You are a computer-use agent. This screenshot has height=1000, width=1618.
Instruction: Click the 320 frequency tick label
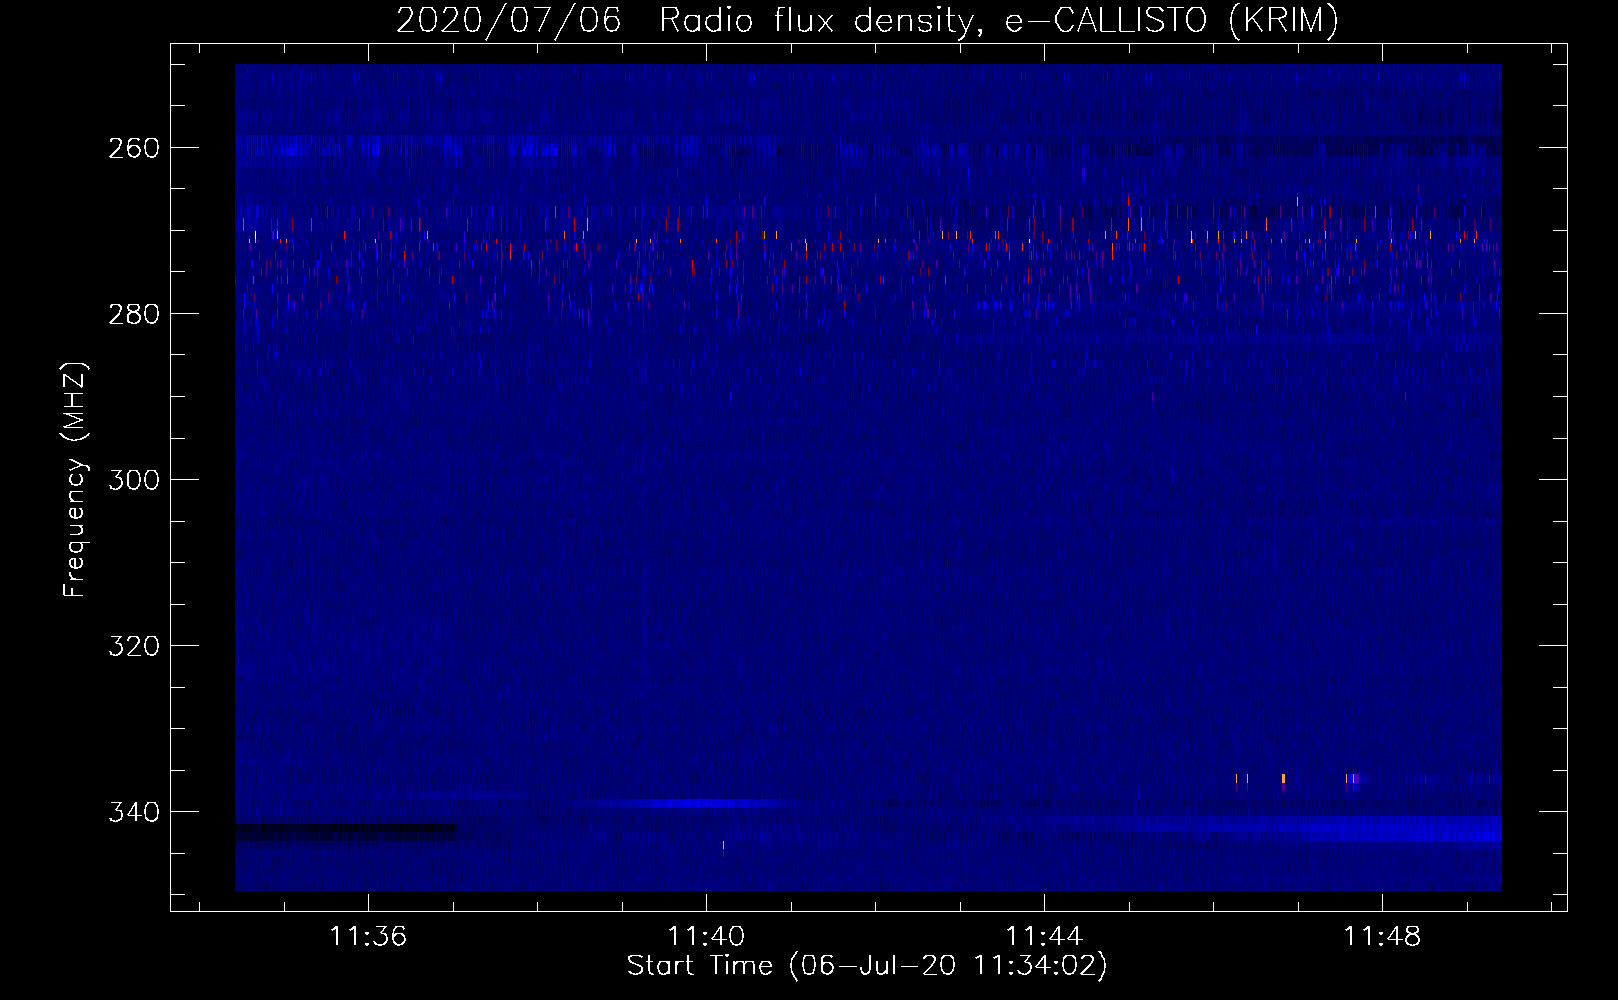coord(133,646)
